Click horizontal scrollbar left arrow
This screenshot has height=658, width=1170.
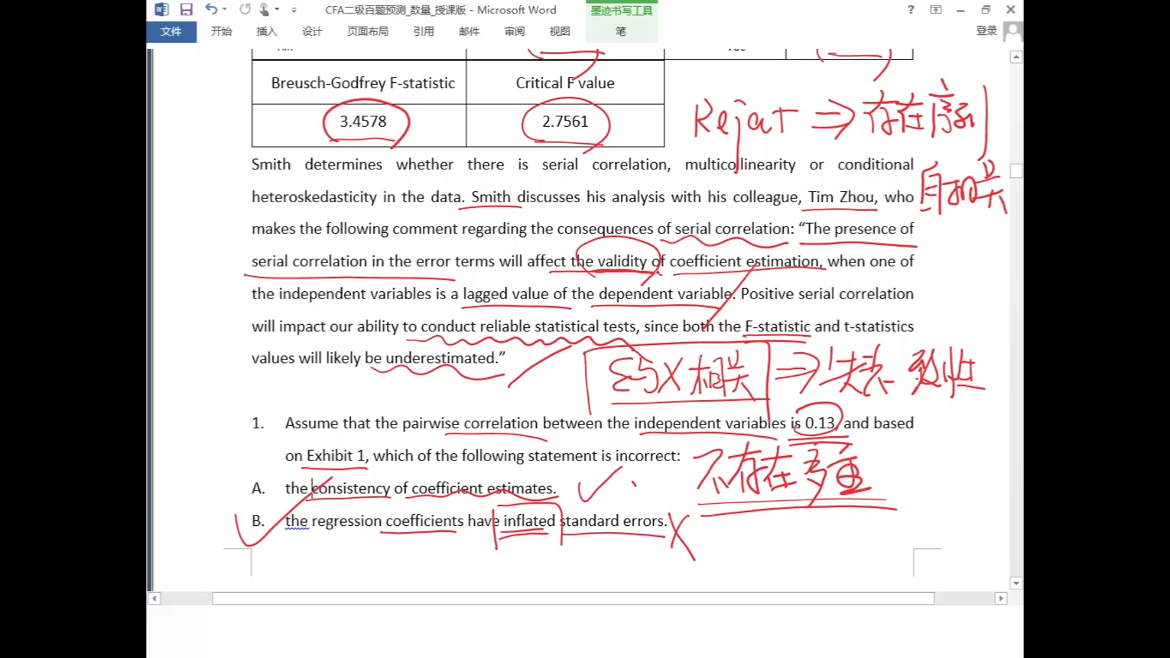[154, 598]
